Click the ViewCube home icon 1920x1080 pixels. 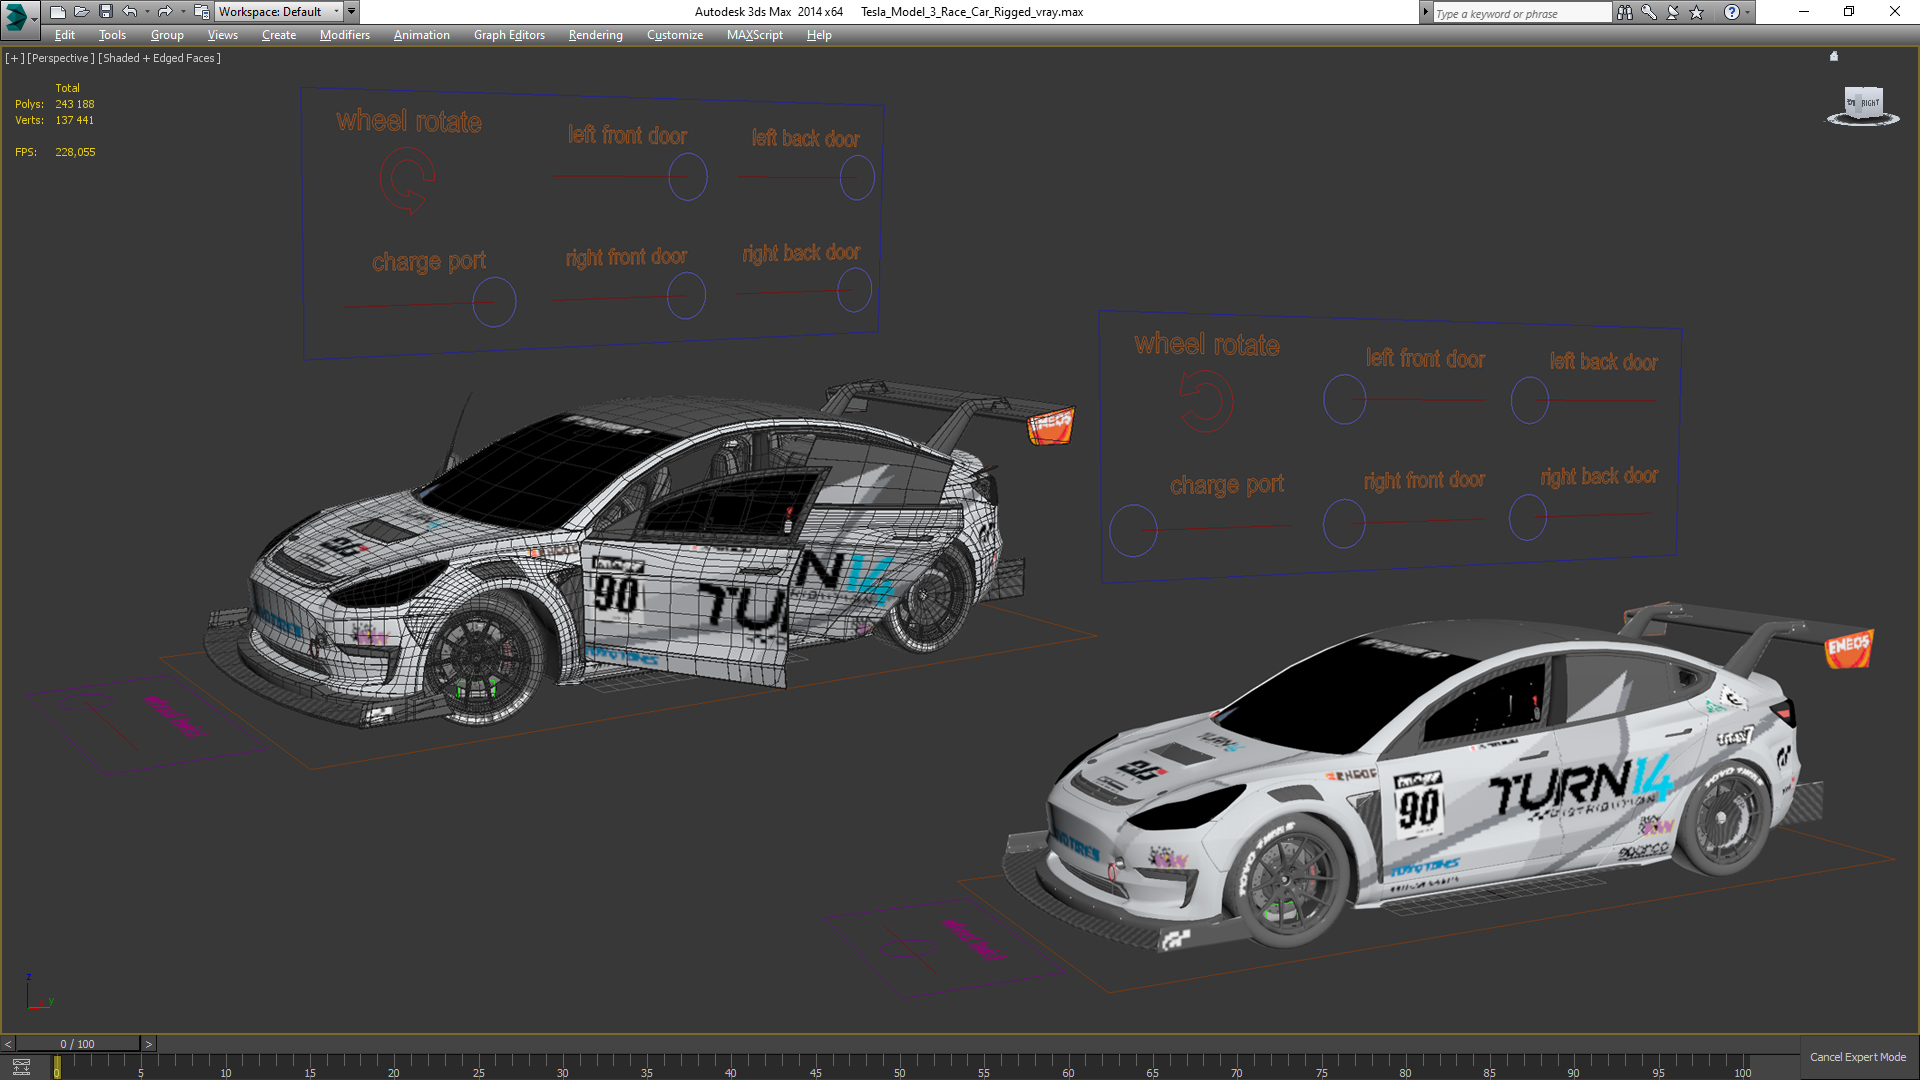tap(1834, 56)
